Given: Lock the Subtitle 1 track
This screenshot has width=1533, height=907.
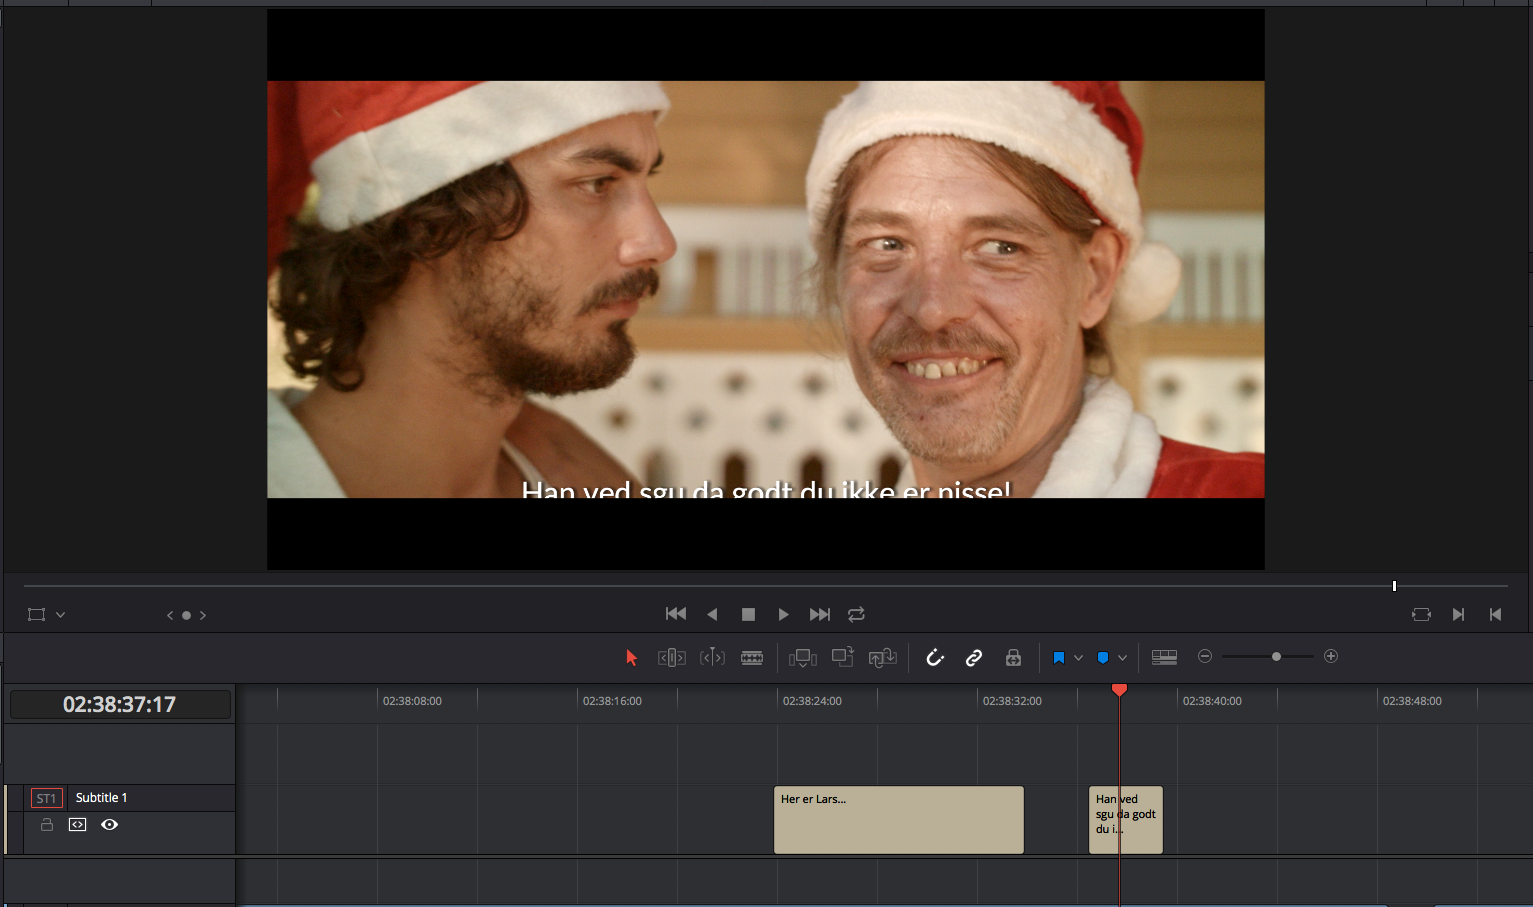Looking at the screenshot, I should point(47,825).
